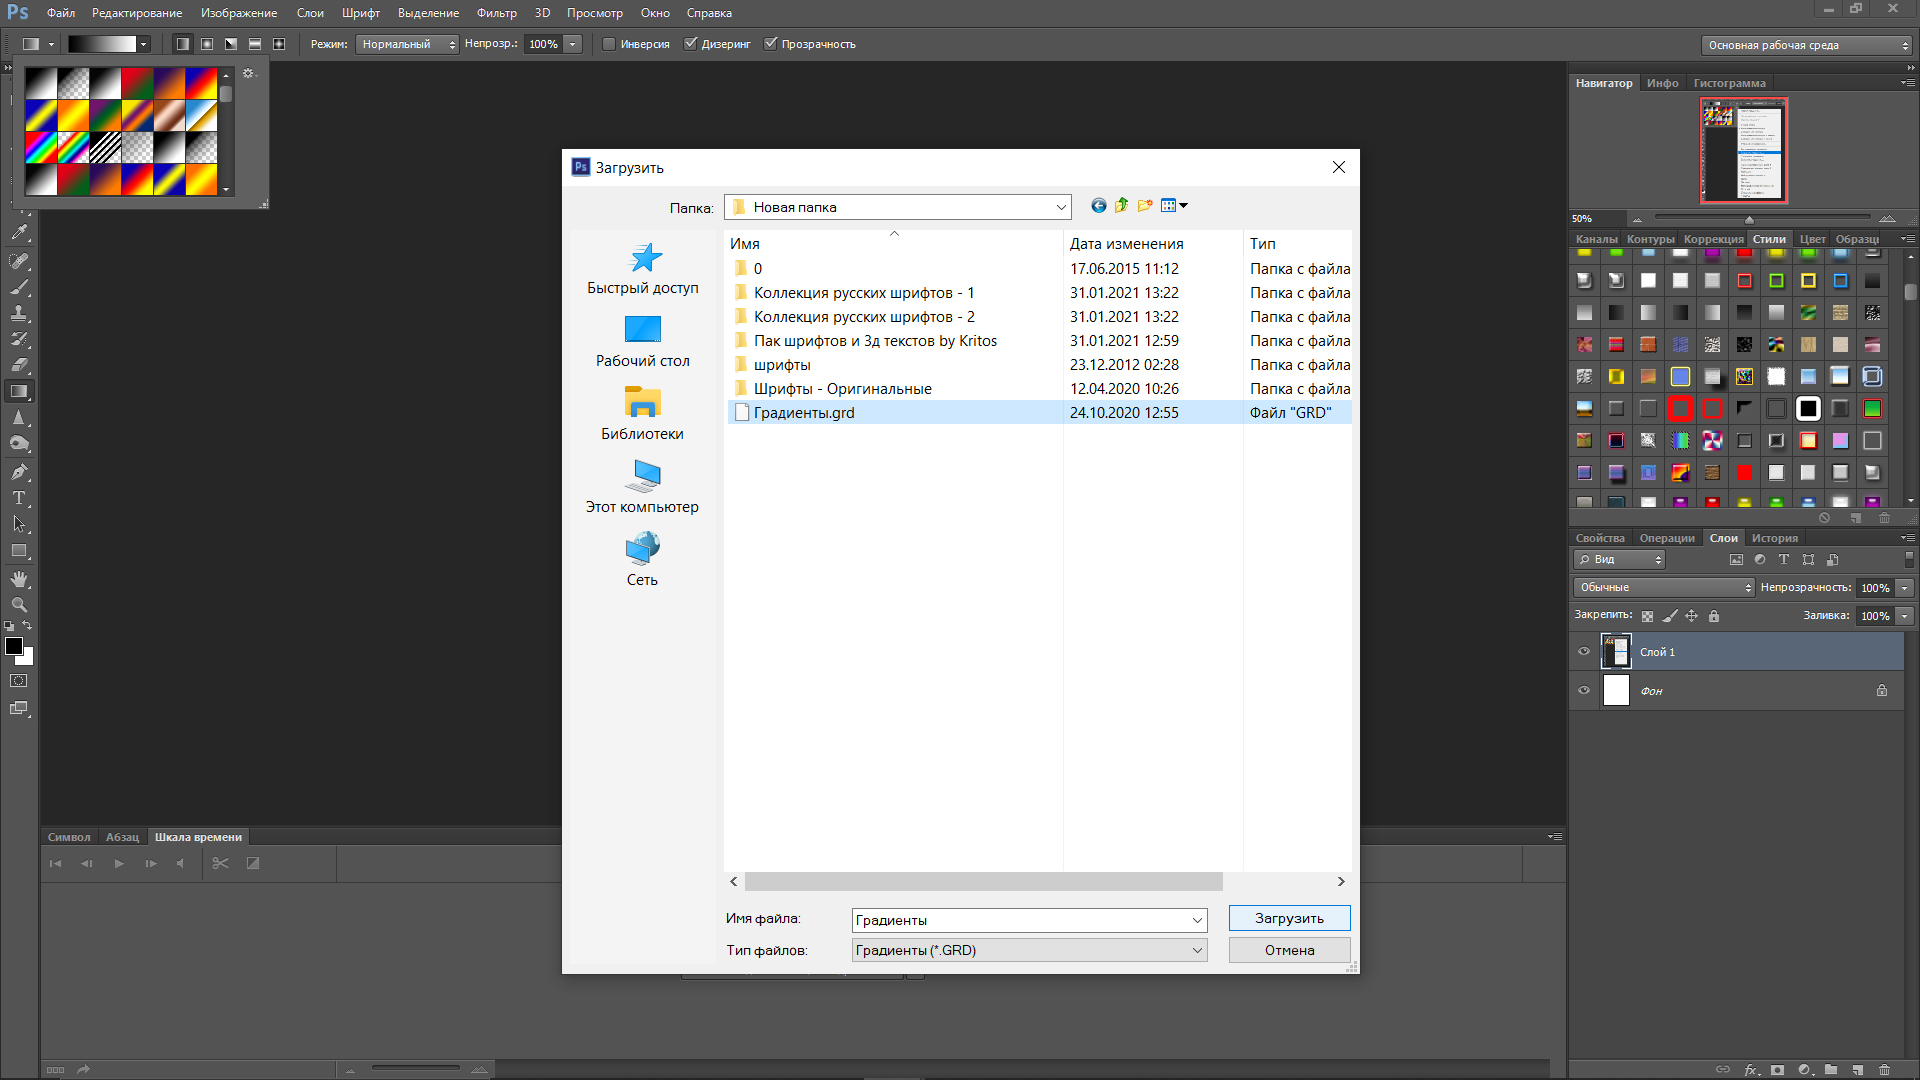This screenshot has height=1080, width=1920.
Task: Switch to Гистограмма tab
Action: pyautogui.click(x=1729, y=83)
